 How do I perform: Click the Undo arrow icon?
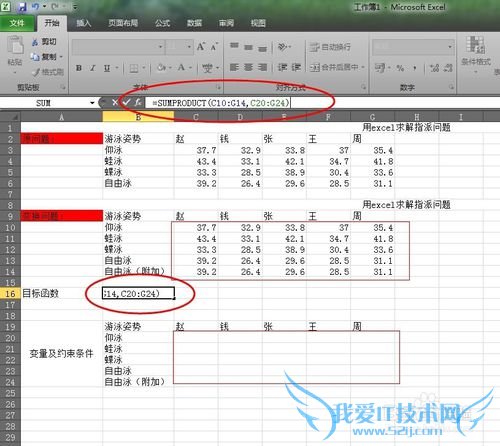[36, 7]
